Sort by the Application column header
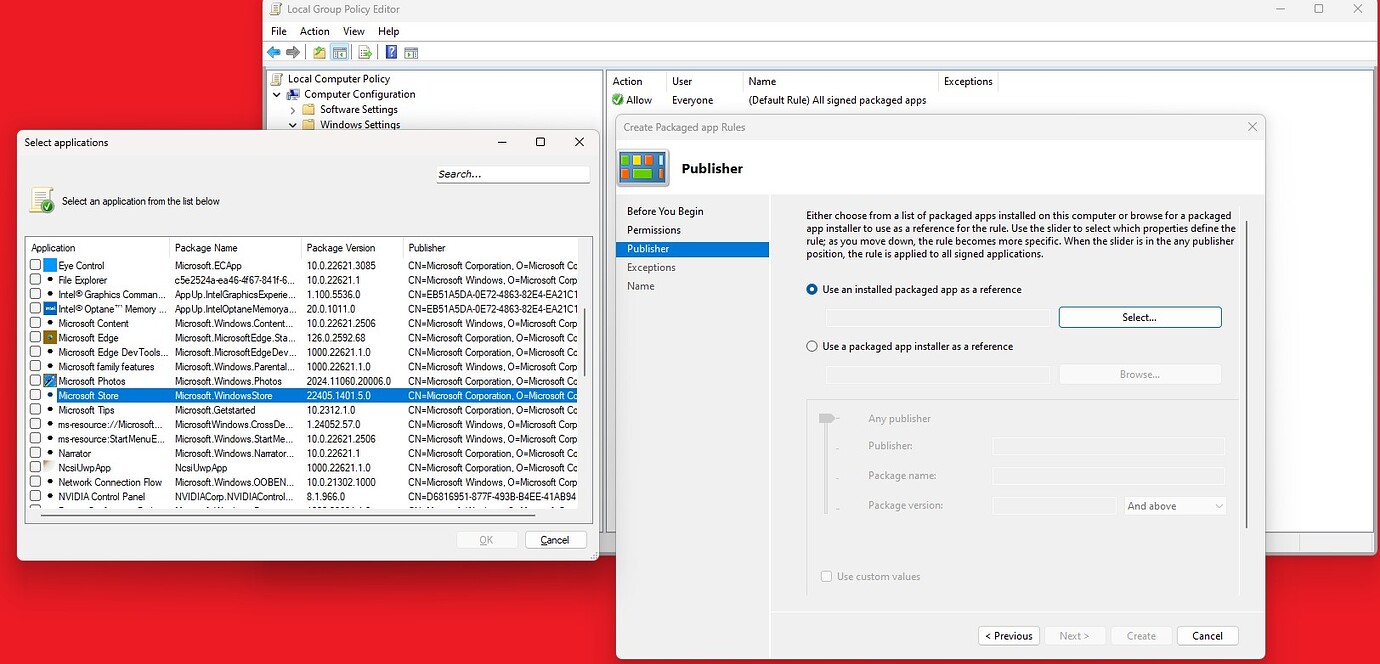Image resolution: width=1380 pixels, height=664 pixels. [97, 248]
